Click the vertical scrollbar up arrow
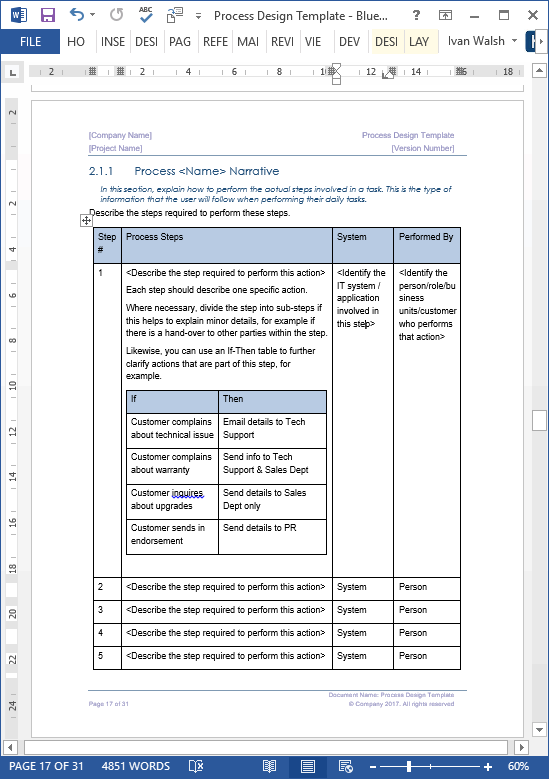549x779 pixels. (540, 71)
